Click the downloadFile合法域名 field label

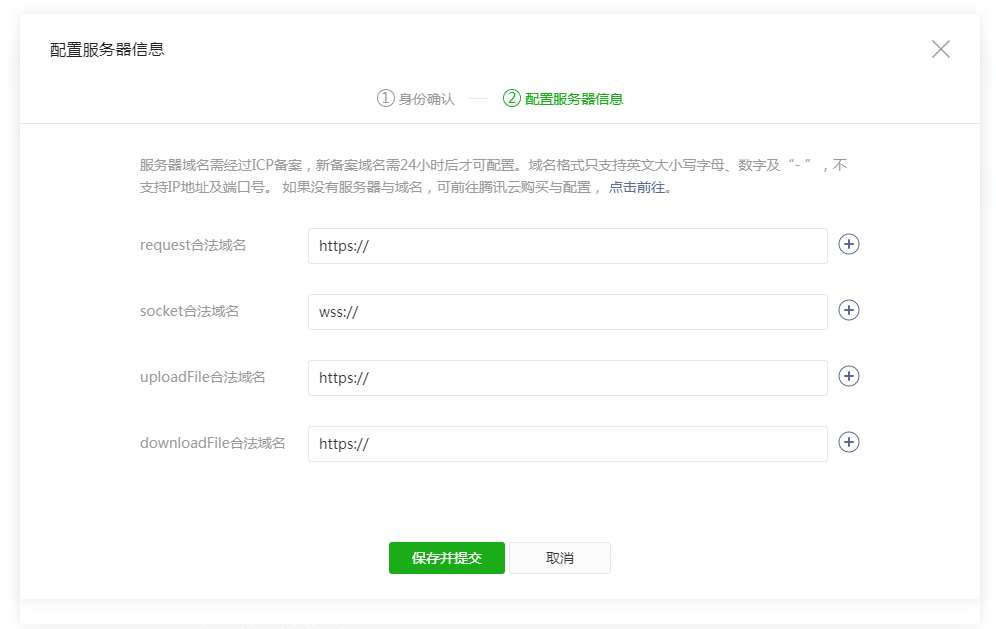point(213,443)
